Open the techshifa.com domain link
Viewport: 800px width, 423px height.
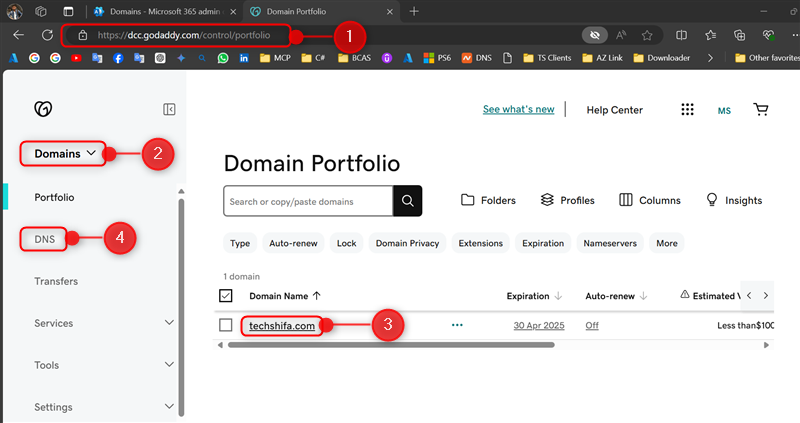click(x=282, y=326)
